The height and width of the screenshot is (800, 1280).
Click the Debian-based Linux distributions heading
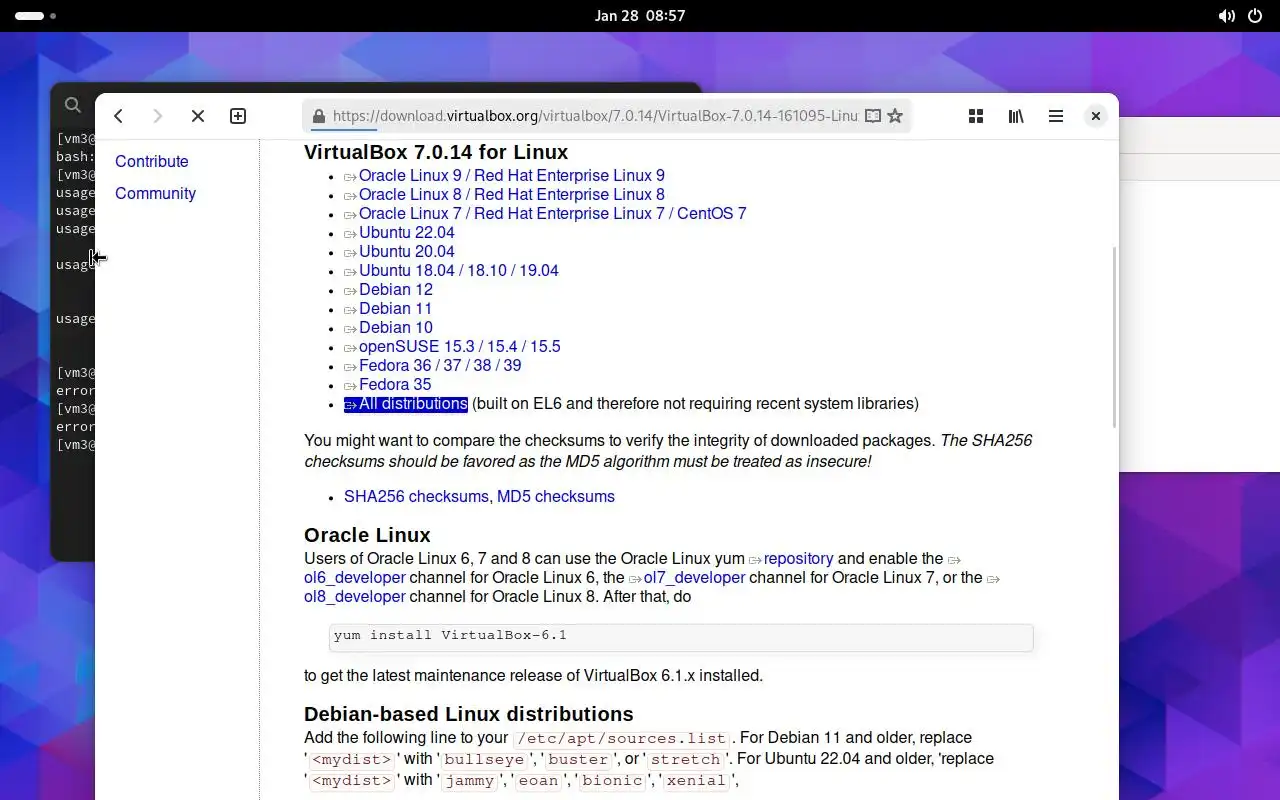pyautogui.click(x=469, y=714)
